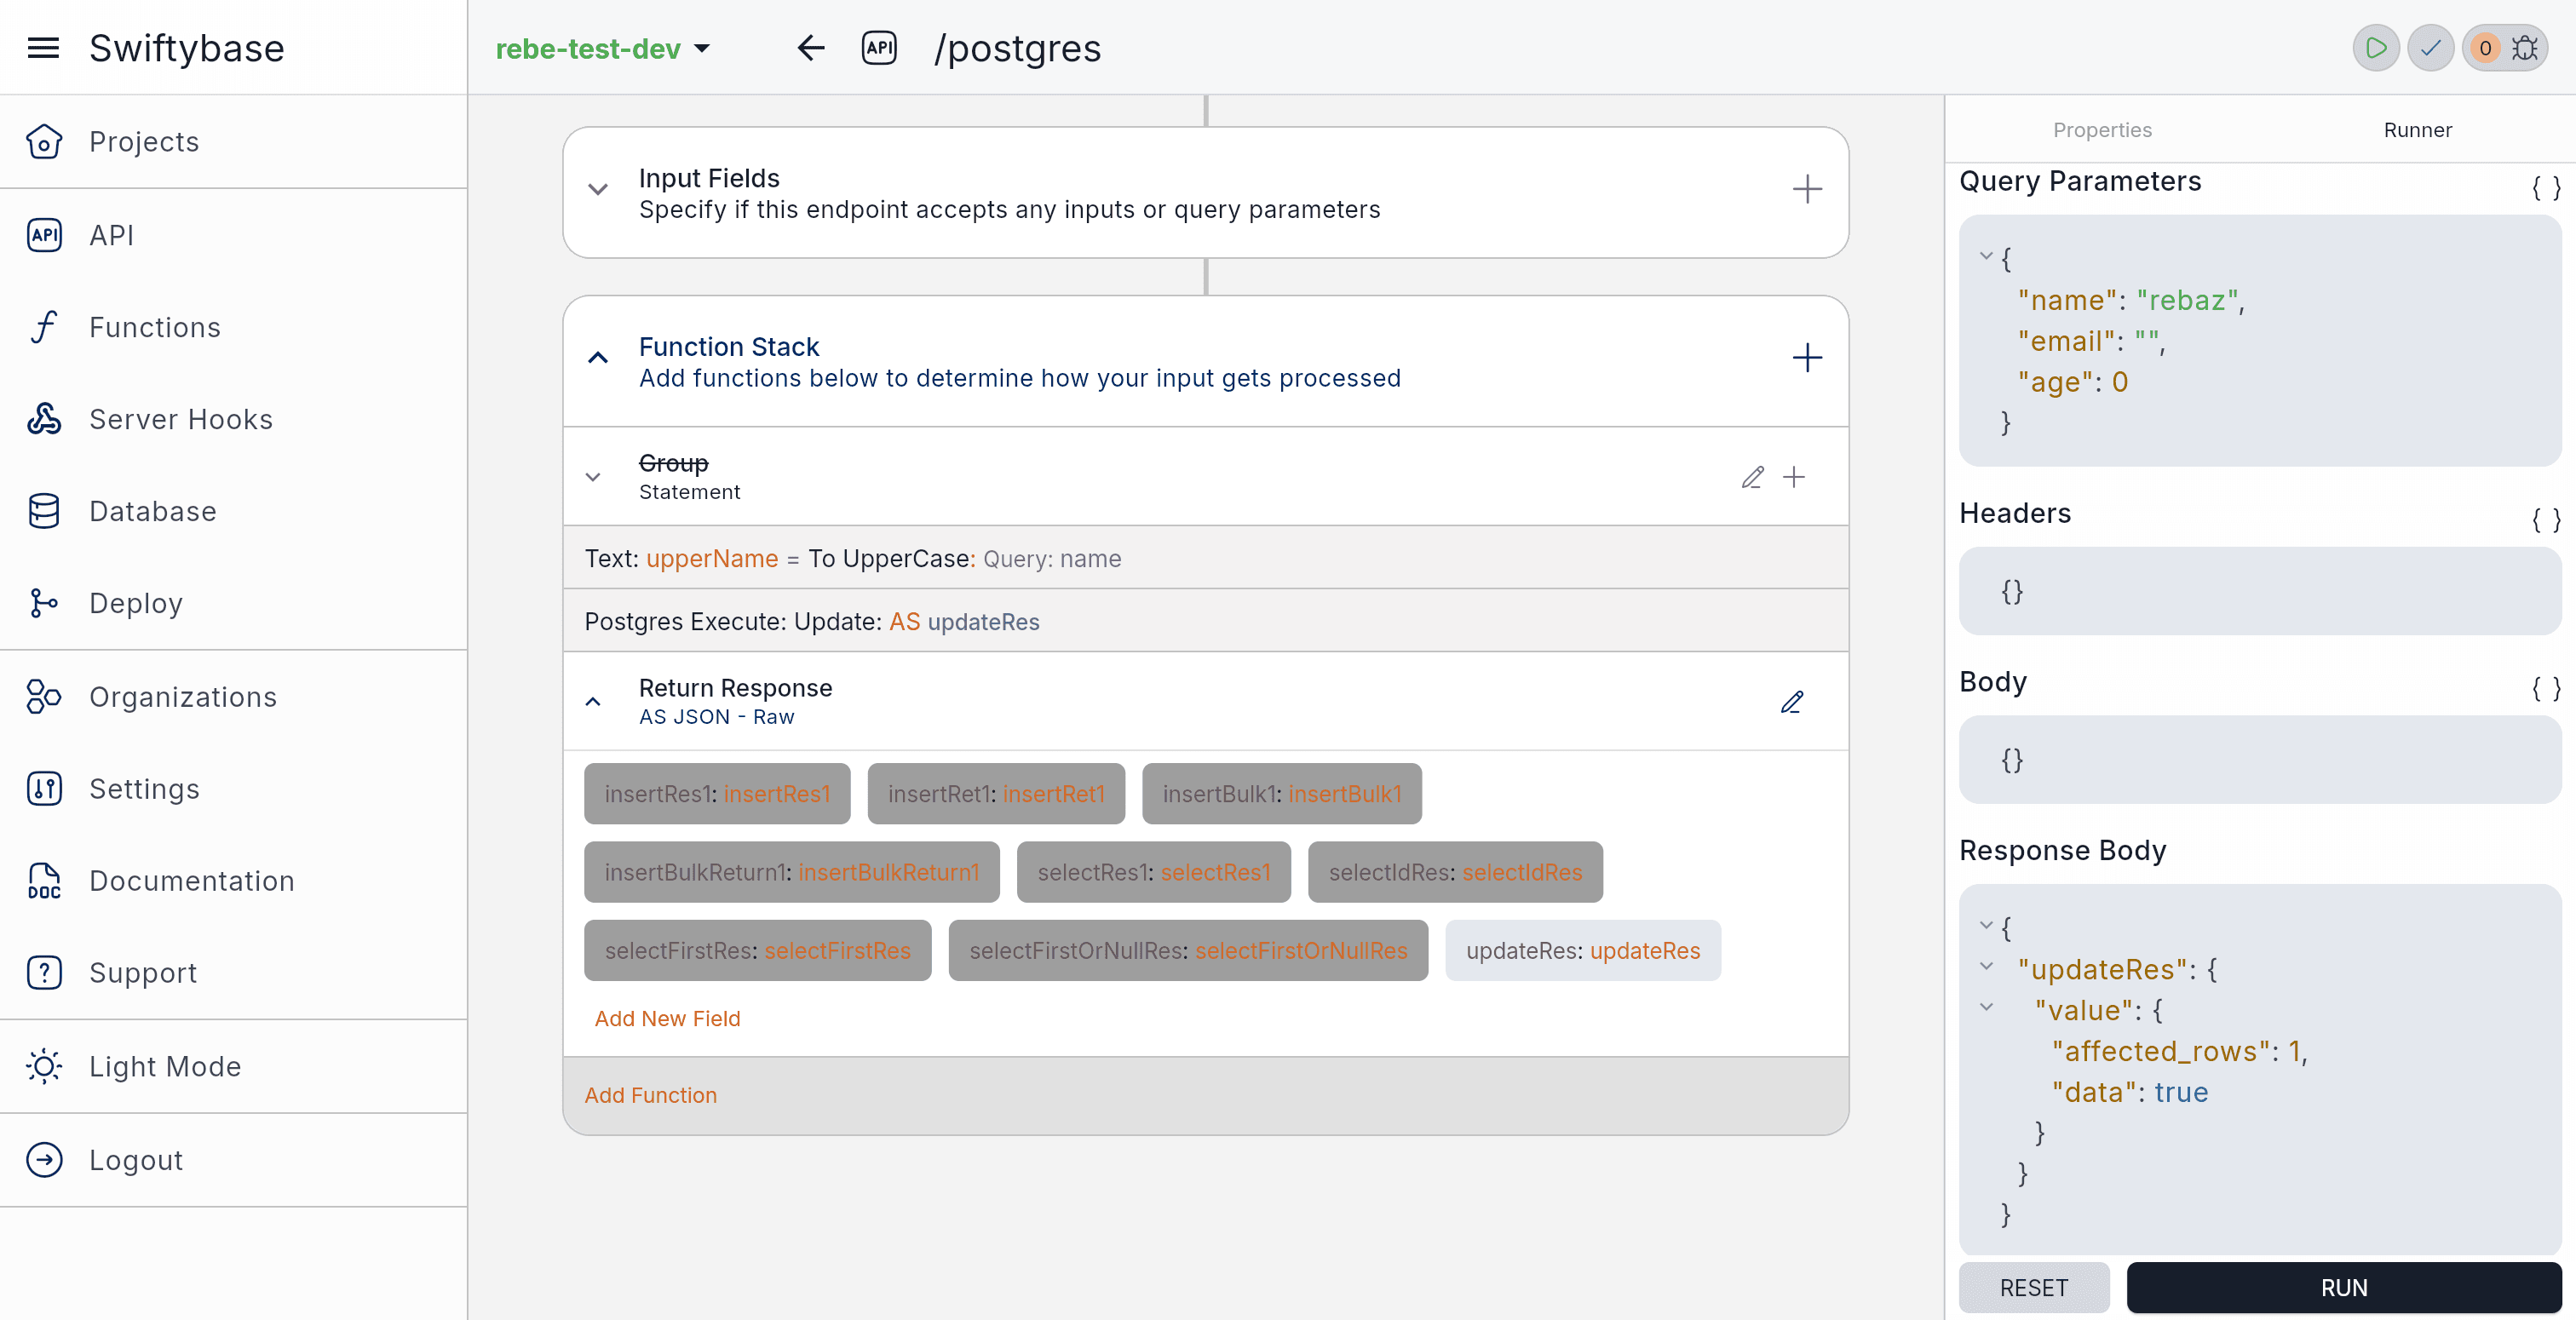Open the API section in sidebar

(x=233, y=235)
